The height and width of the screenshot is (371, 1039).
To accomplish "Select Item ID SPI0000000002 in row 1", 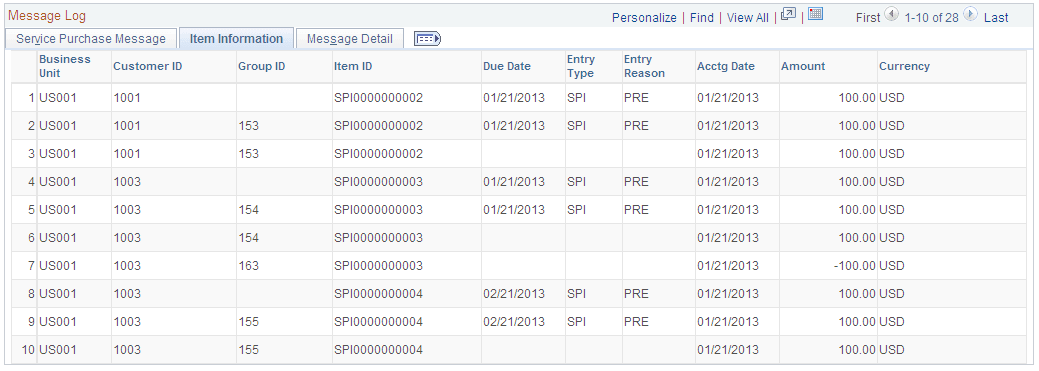I will pos(378,98).
